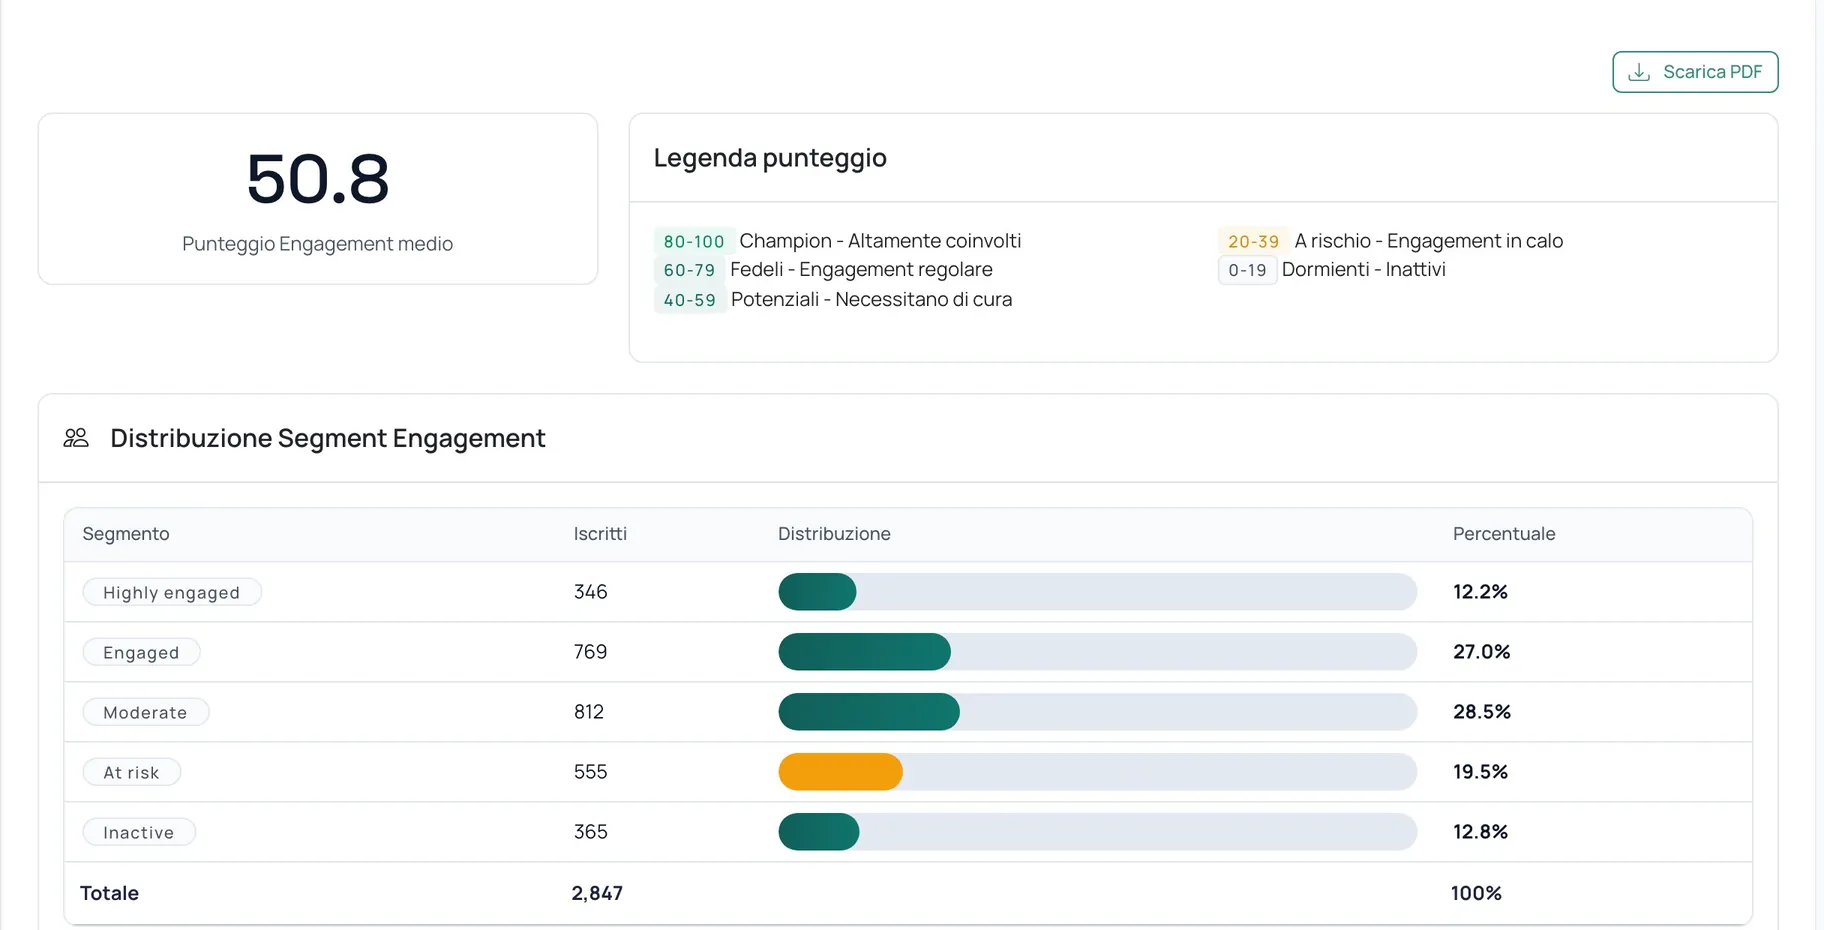Click the 100% total percentage
Screen dimensions: 1824x930
[1476, 893]
